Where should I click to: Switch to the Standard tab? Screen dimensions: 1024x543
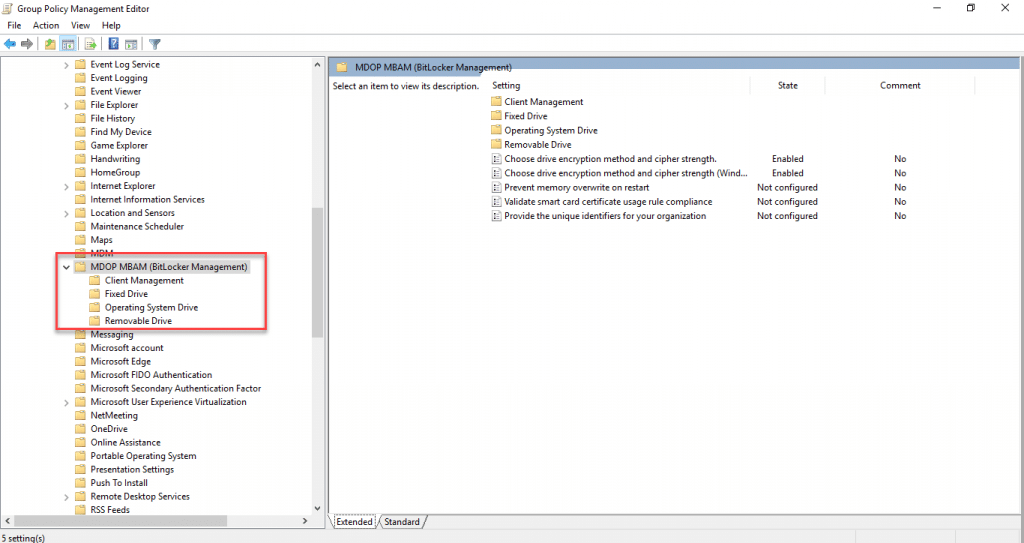click(402, 522)
